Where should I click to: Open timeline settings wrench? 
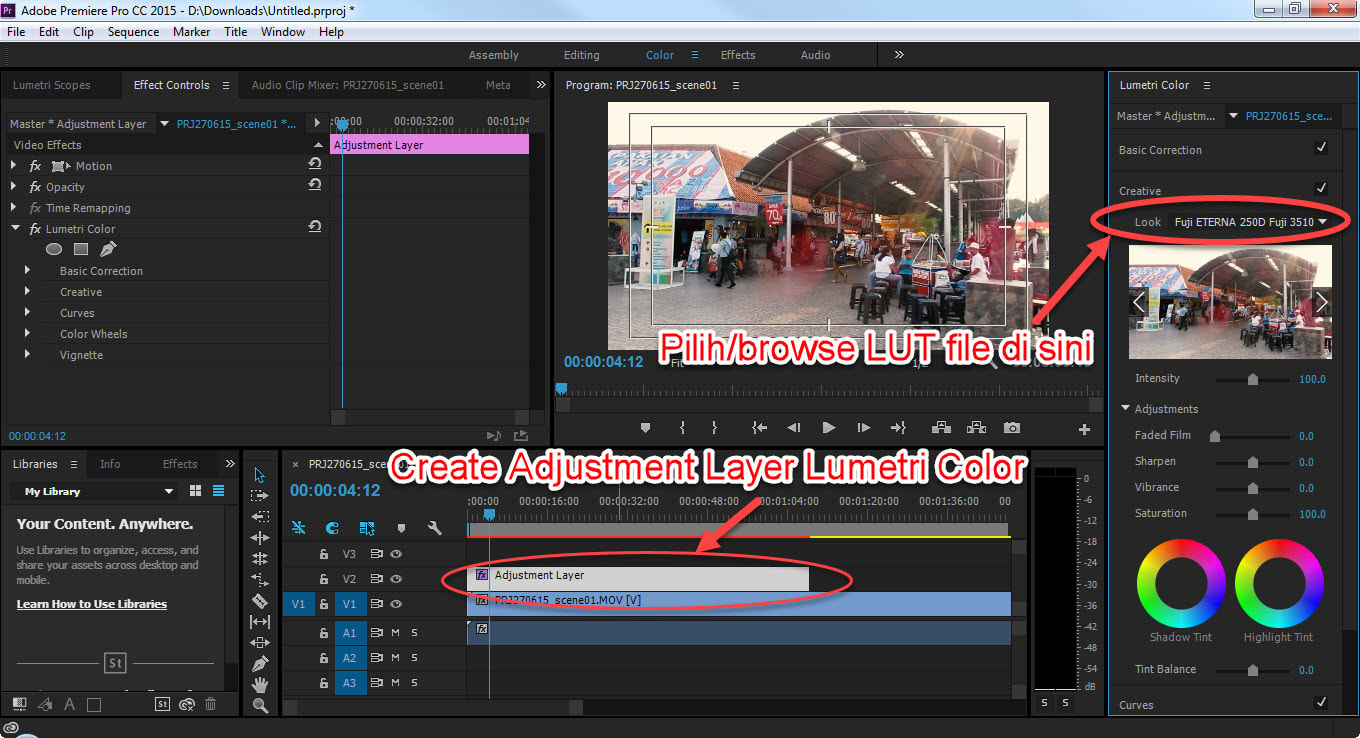[x=434, y=528]
